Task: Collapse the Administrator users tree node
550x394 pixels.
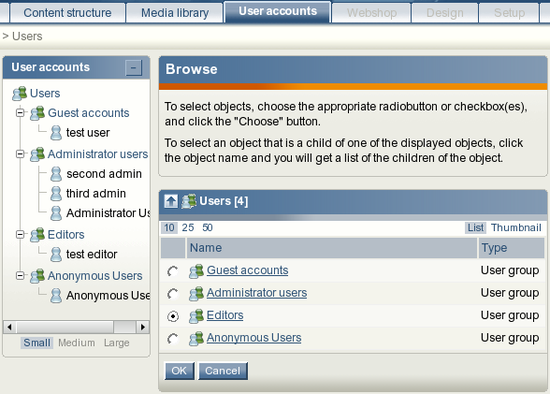Action: coord(20,154)
